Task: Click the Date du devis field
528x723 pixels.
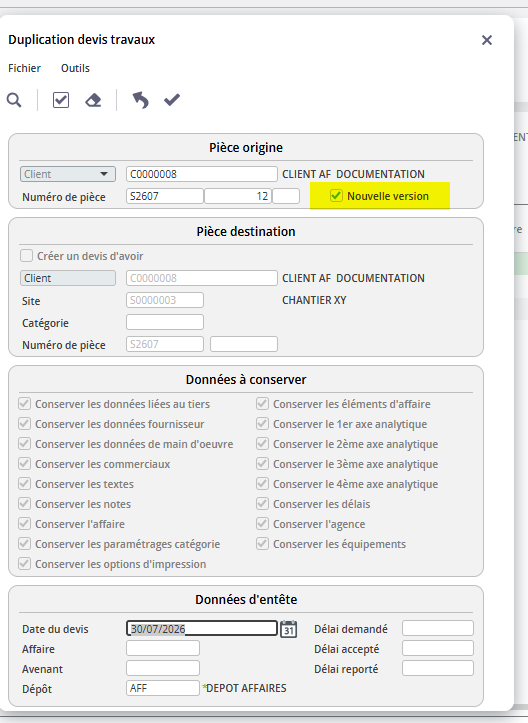Action: pyautogui.click(x=202, y=628)
